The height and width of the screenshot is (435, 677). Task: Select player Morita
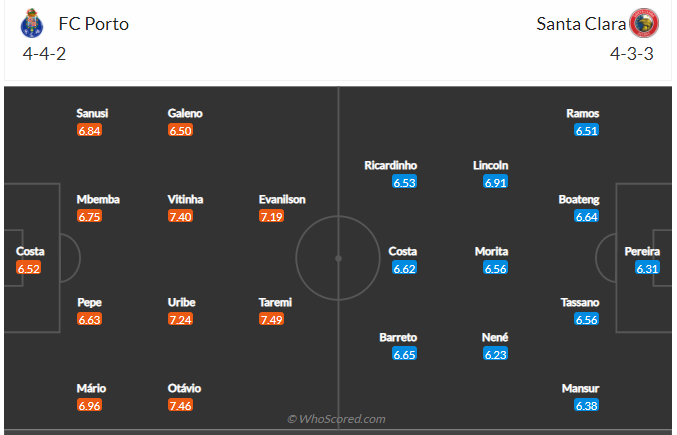pos(491,251)
